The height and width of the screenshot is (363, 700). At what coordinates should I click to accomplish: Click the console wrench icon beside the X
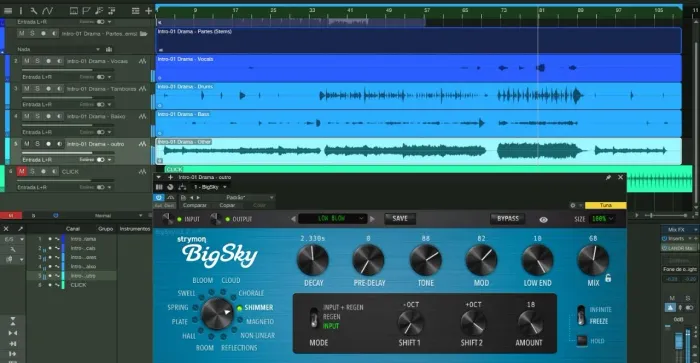pyautogui.click(x=20, y=229)
